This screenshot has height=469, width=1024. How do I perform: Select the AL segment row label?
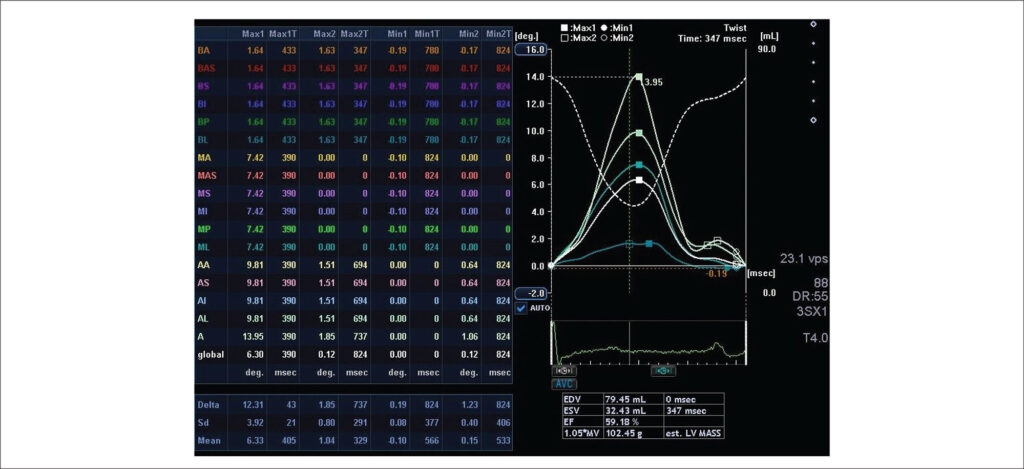tap(203, 319)
